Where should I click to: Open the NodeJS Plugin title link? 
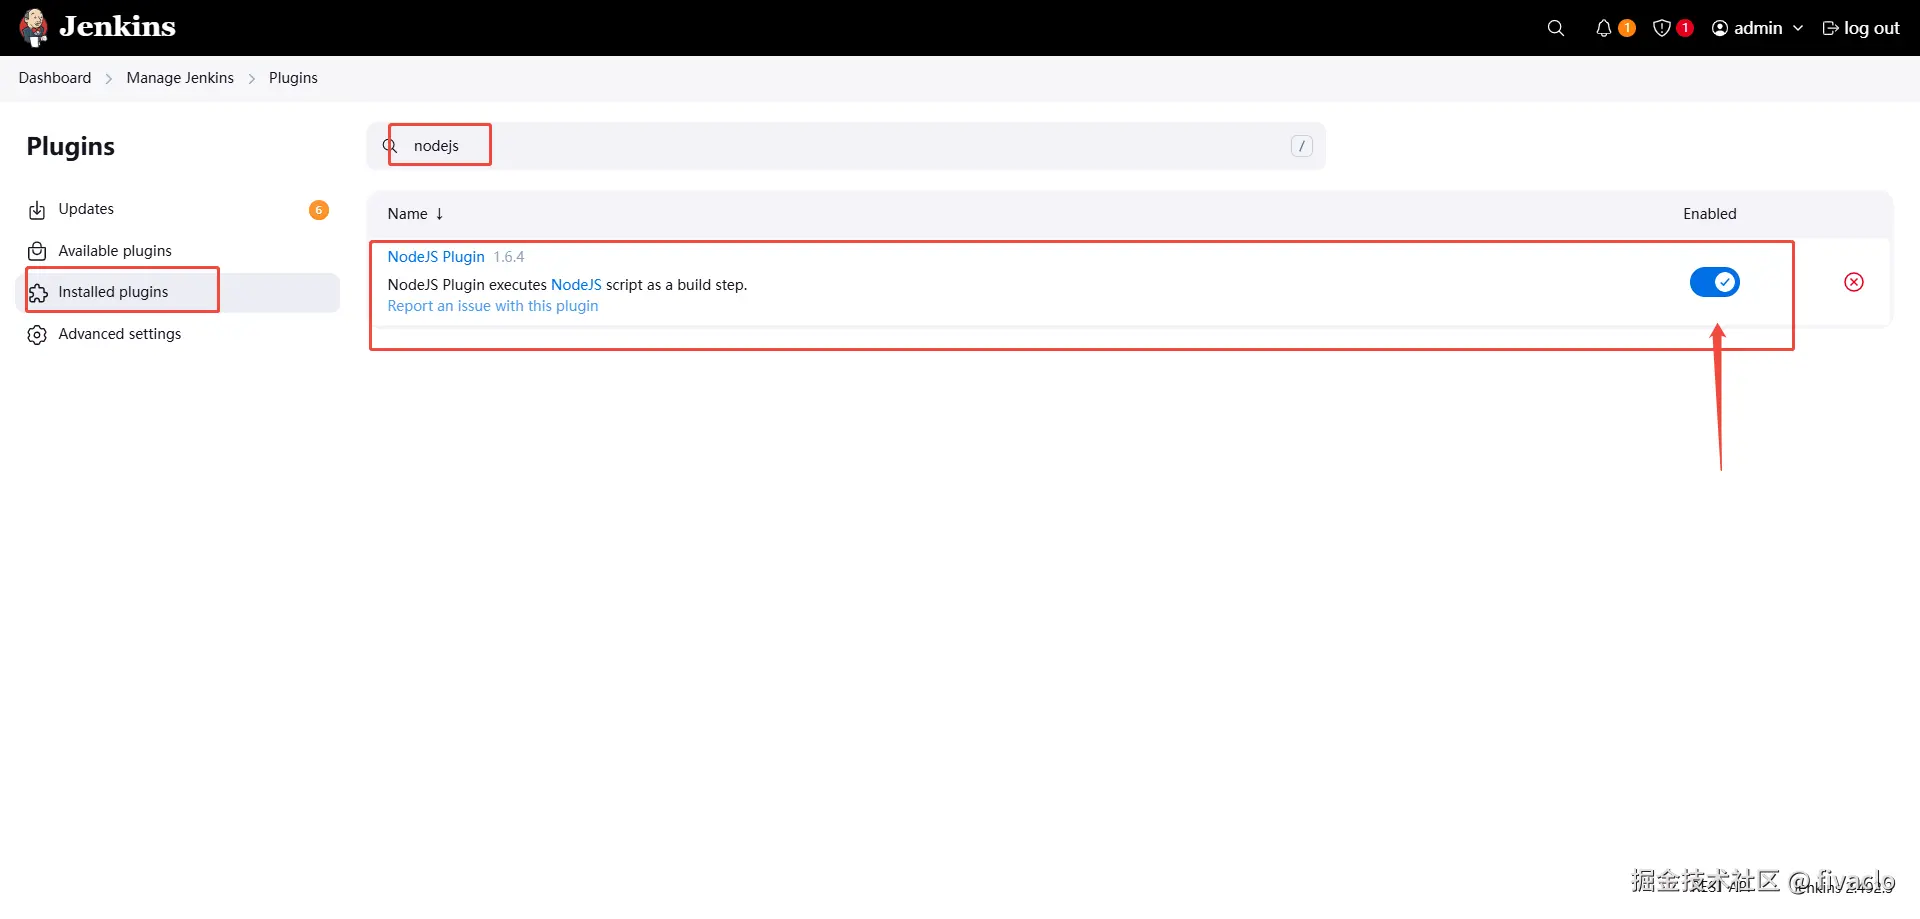coord(436,257)
